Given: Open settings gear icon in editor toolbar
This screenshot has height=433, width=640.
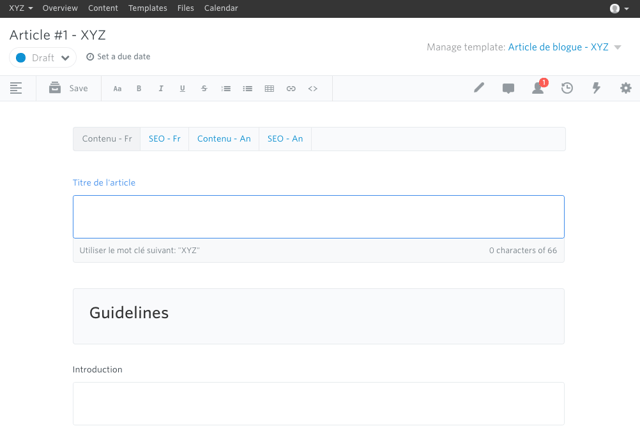Looking at the screenshot, I should coord(626,88).
